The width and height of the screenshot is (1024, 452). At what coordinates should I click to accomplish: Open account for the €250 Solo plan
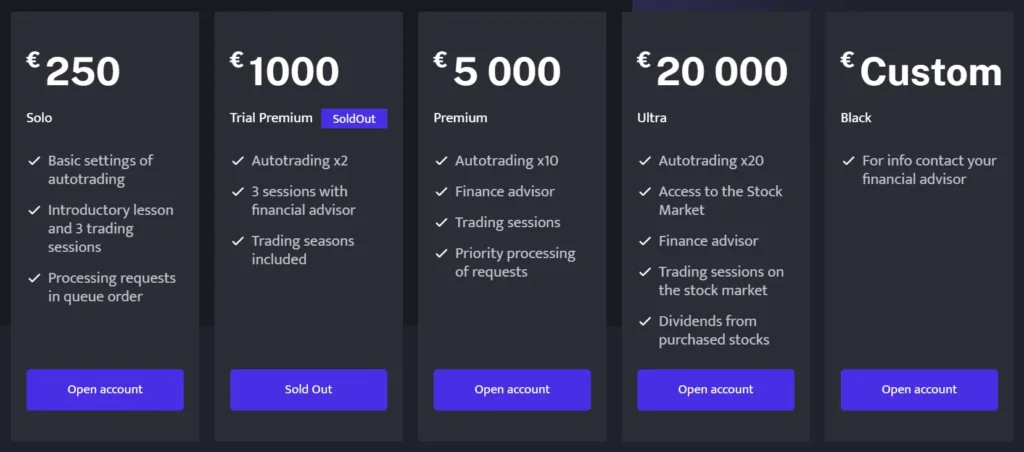[105, 390]
